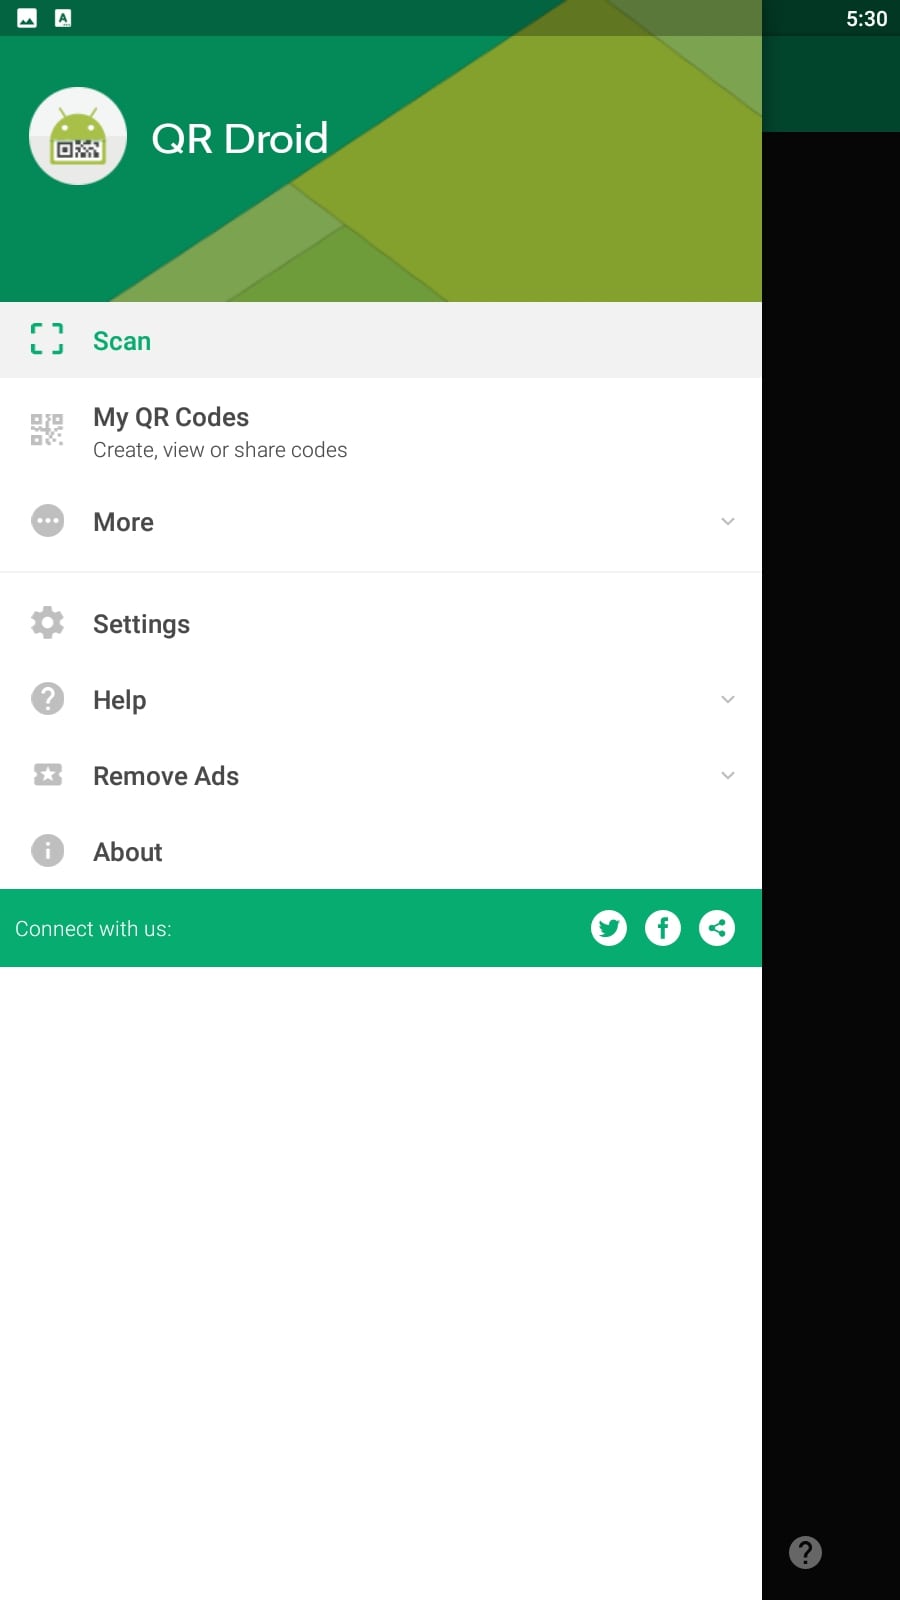Viewport: 900px width, 1600px height.
Task: Open the Facebook page from the footer
Action: tap(663, 928)
